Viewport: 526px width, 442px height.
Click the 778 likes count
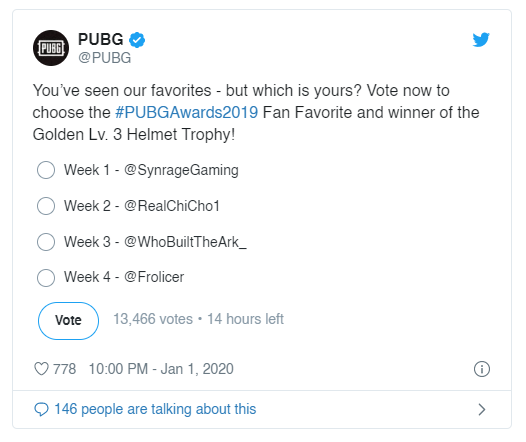pos(64,369)
